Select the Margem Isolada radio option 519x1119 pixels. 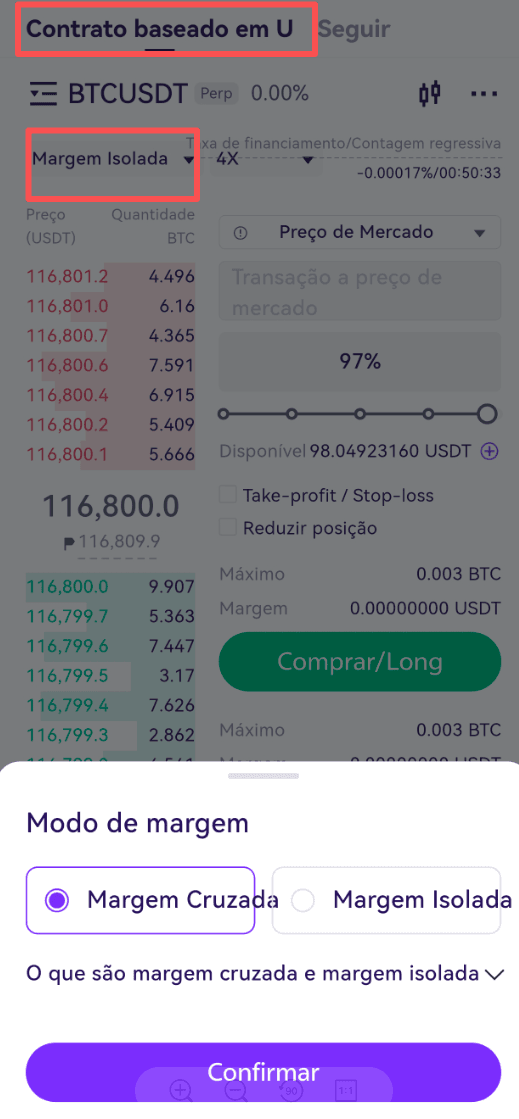[386, 900]
